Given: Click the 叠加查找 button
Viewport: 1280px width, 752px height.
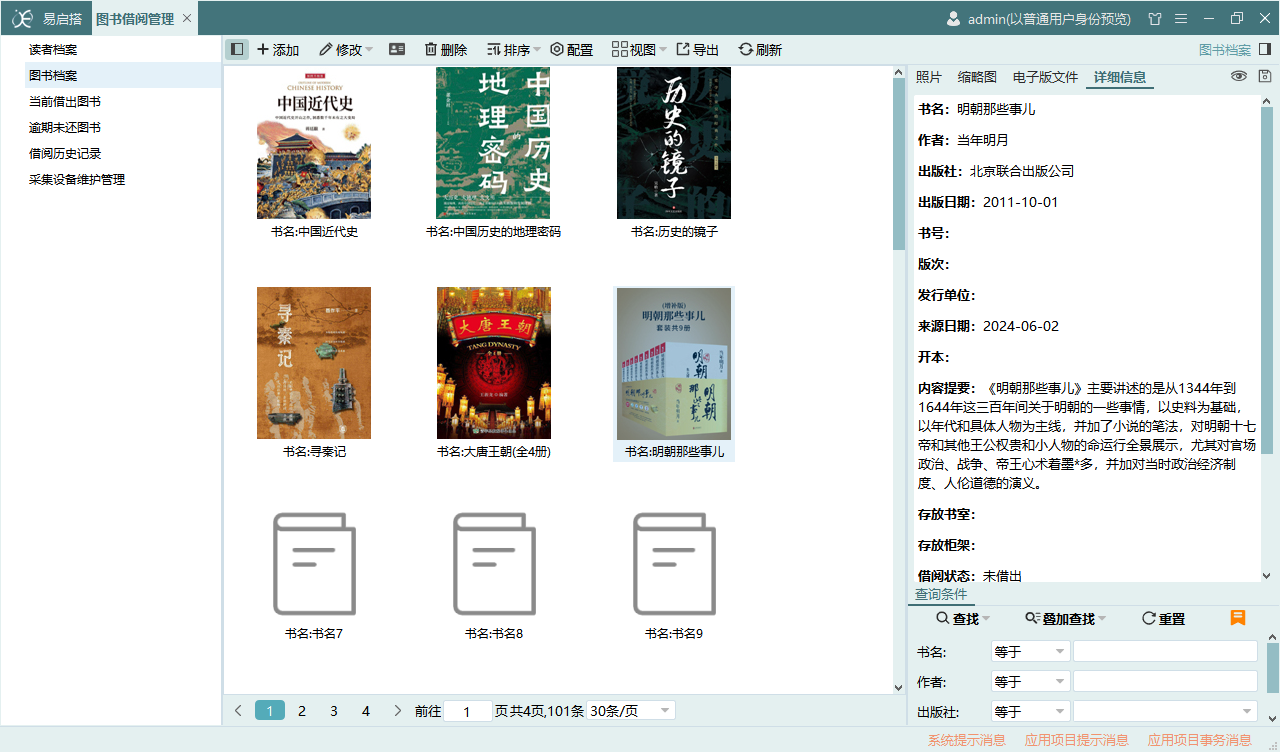Looking at the screenshot, I should pos(1059,619).
